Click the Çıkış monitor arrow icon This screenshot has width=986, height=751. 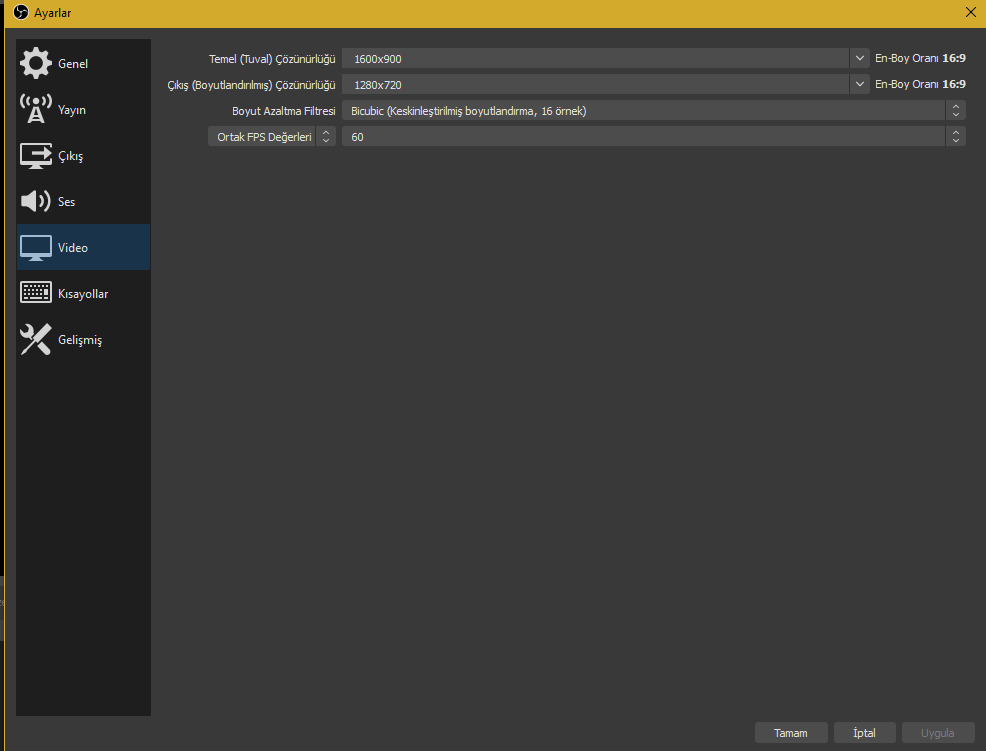[x=36, y=155]
